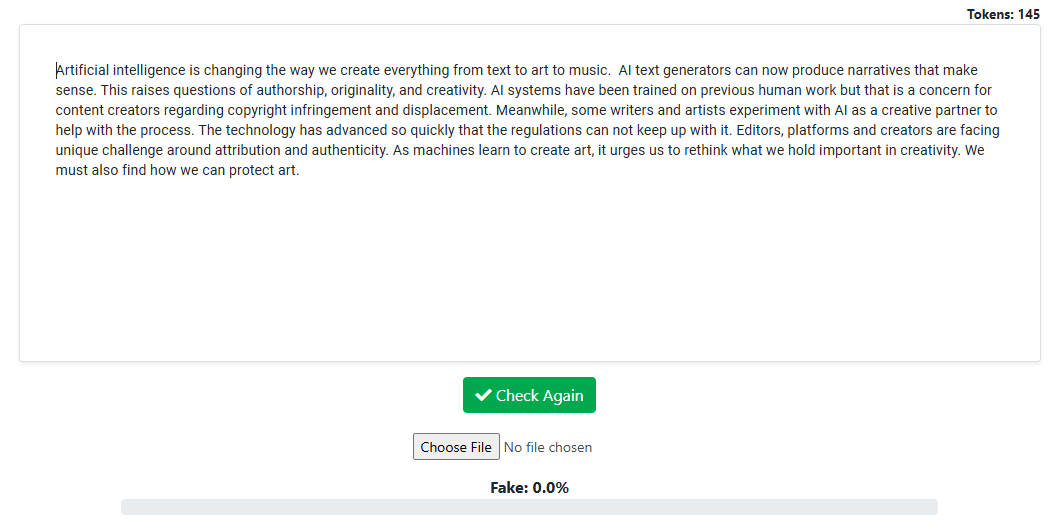Image resolution: width=1063 pixels, height=529 pixels.
Task: Click the 'Tokens: 145' counter
Action: click(x=1003, y=14)
